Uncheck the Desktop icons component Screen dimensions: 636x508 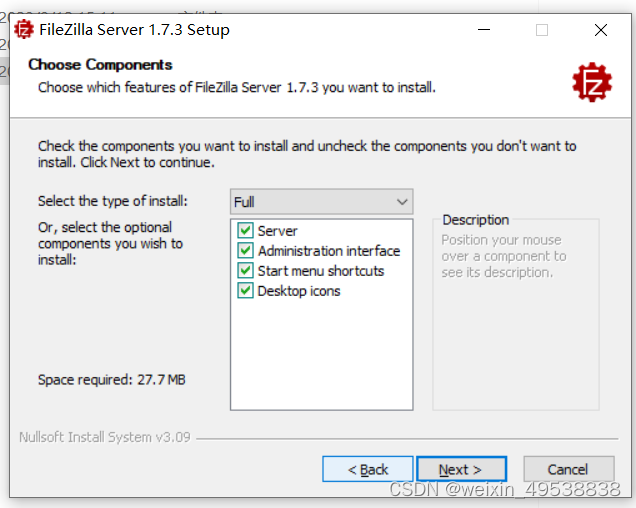245,291
